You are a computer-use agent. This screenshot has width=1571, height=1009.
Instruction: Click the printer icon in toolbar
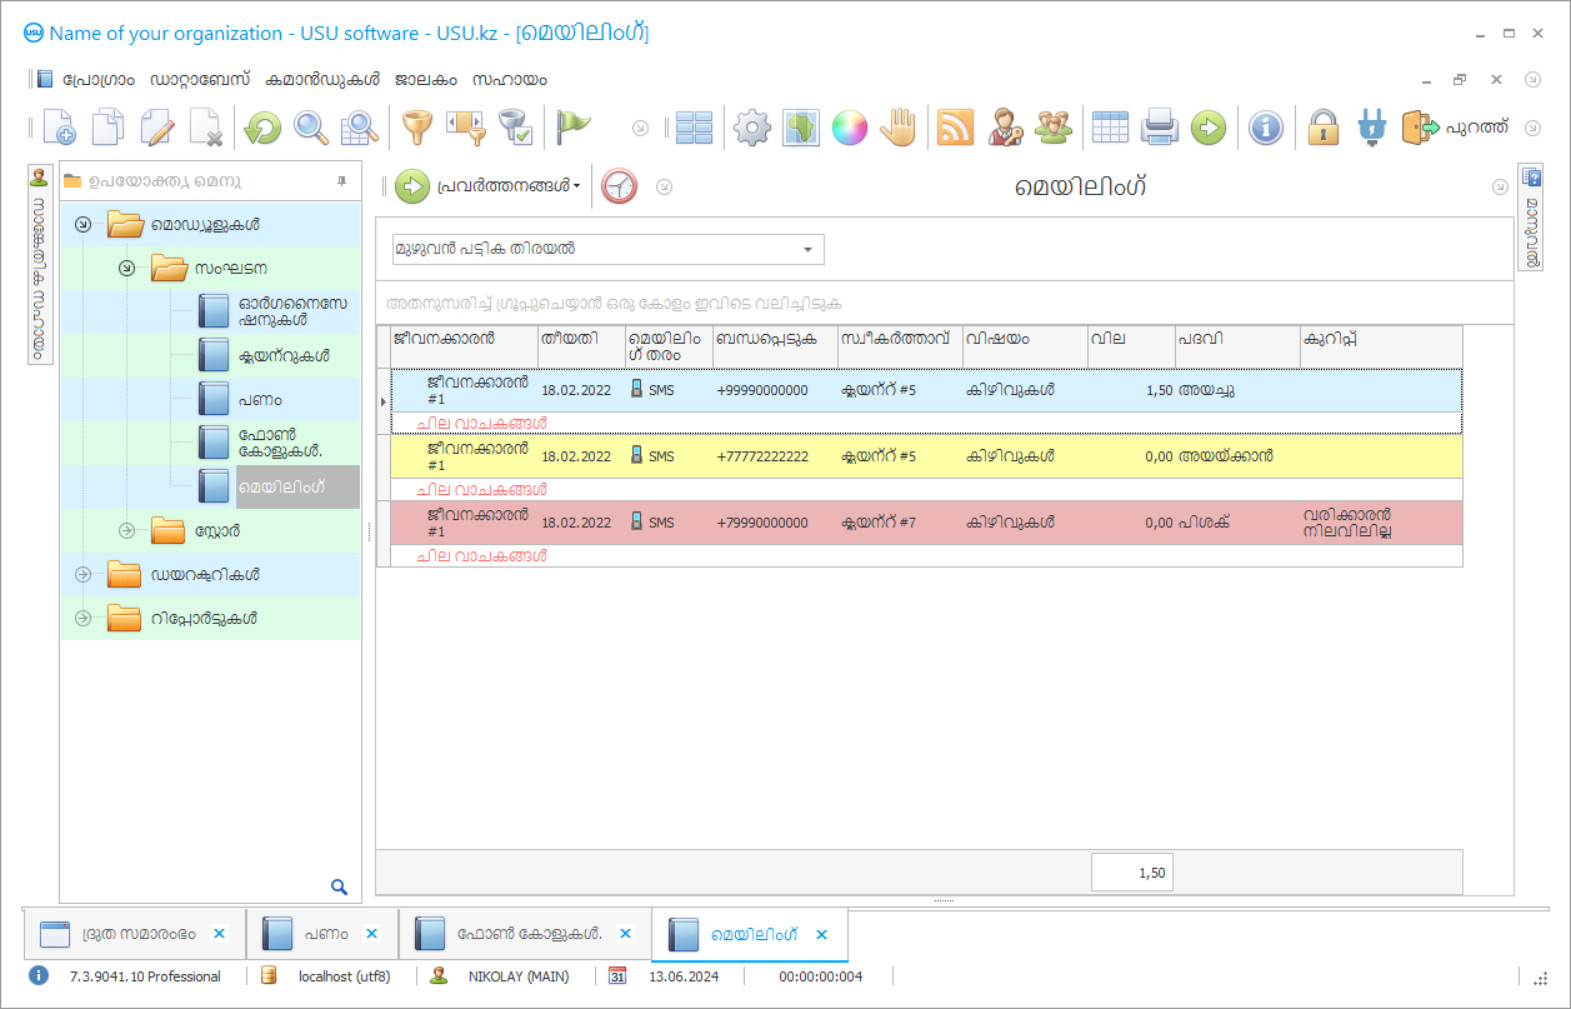[x=1159, y=128]
